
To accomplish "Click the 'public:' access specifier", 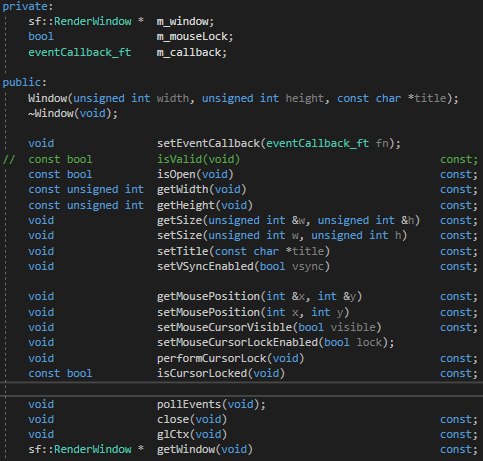I will (24, 82).
